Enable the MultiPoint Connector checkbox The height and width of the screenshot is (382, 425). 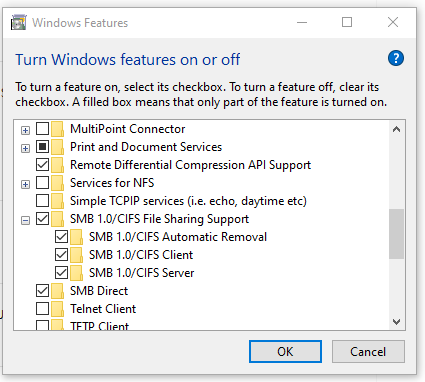click(x=42, y=129)
